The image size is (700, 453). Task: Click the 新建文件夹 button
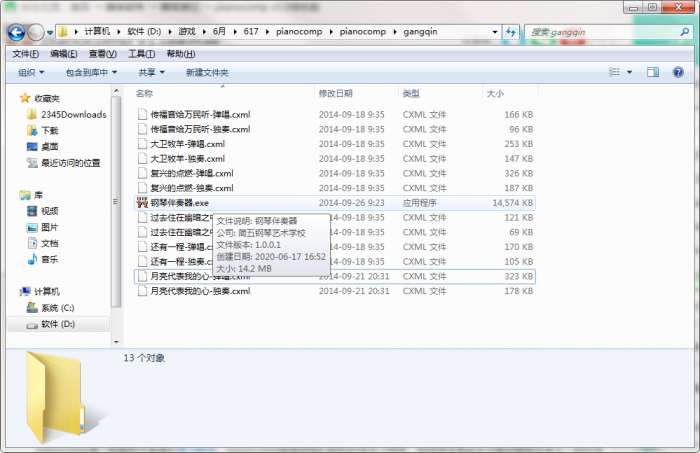coord(207,72)
